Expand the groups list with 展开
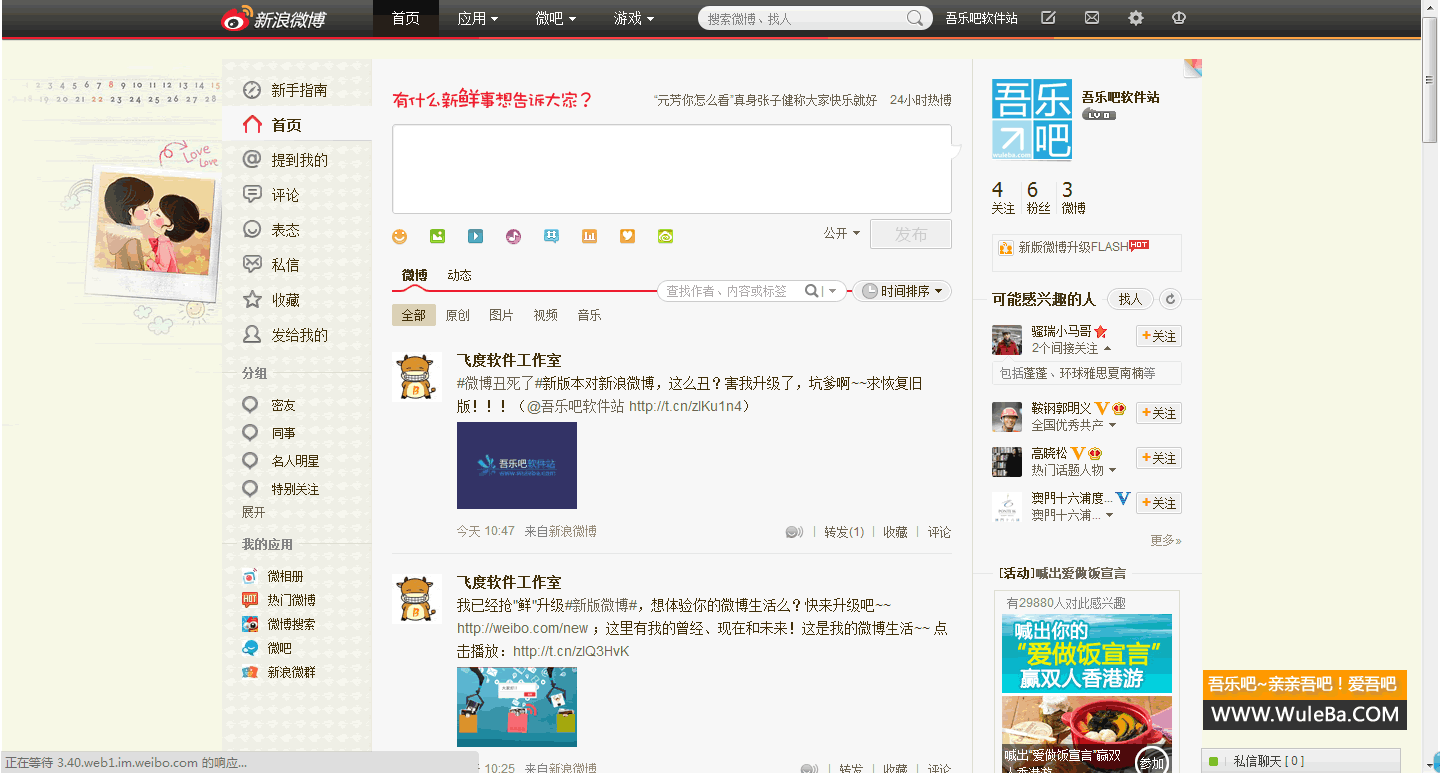 [253, 512]
